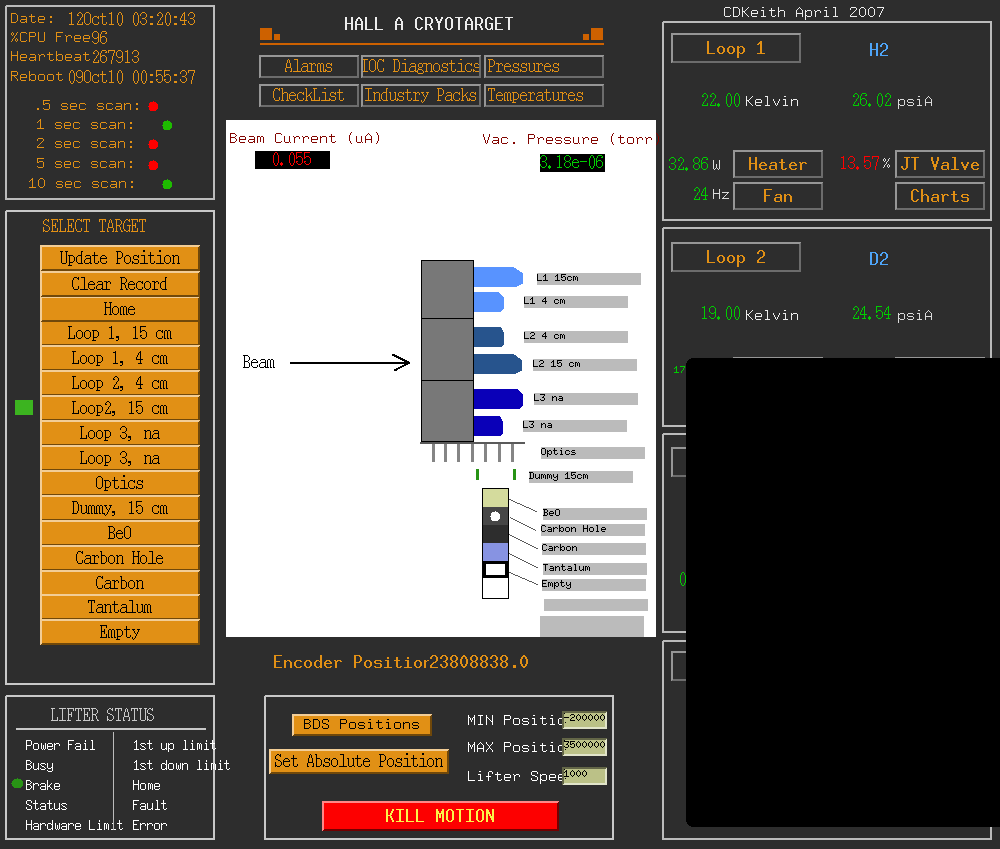Click the 10 sec scan green indicator
1000x849 pixels.
click(x=167, y=184)
